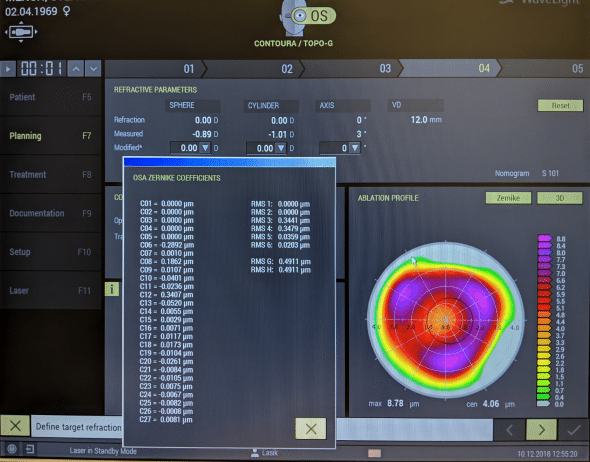Switch ablation profile to 3D view
The width and height of the screenshot is (590, 462).
(560, 198)
